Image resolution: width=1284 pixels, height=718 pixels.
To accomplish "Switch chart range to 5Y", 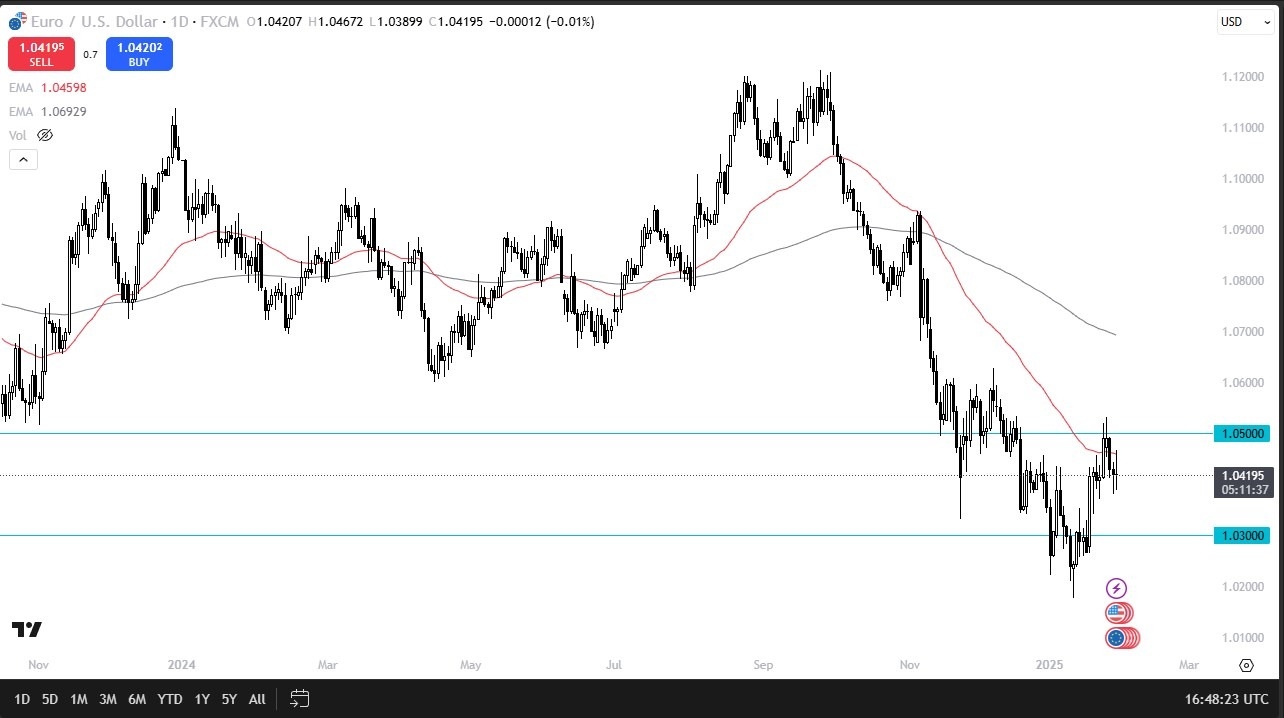I will pos(228,699).
